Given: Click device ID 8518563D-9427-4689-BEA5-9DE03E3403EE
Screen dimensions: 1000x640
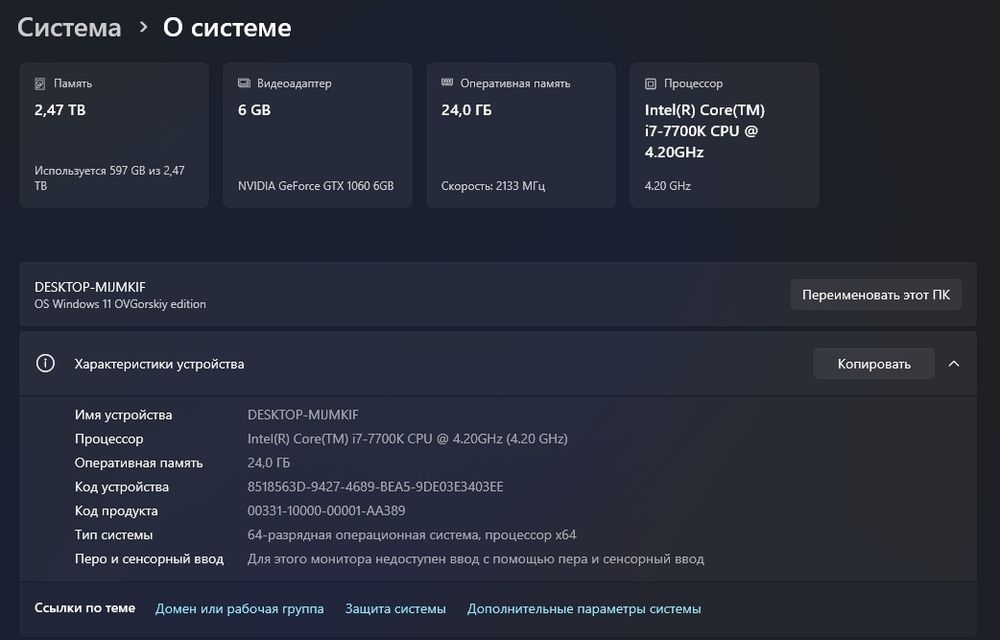Looking at the screenshot, I should click(x=375, y=487).
